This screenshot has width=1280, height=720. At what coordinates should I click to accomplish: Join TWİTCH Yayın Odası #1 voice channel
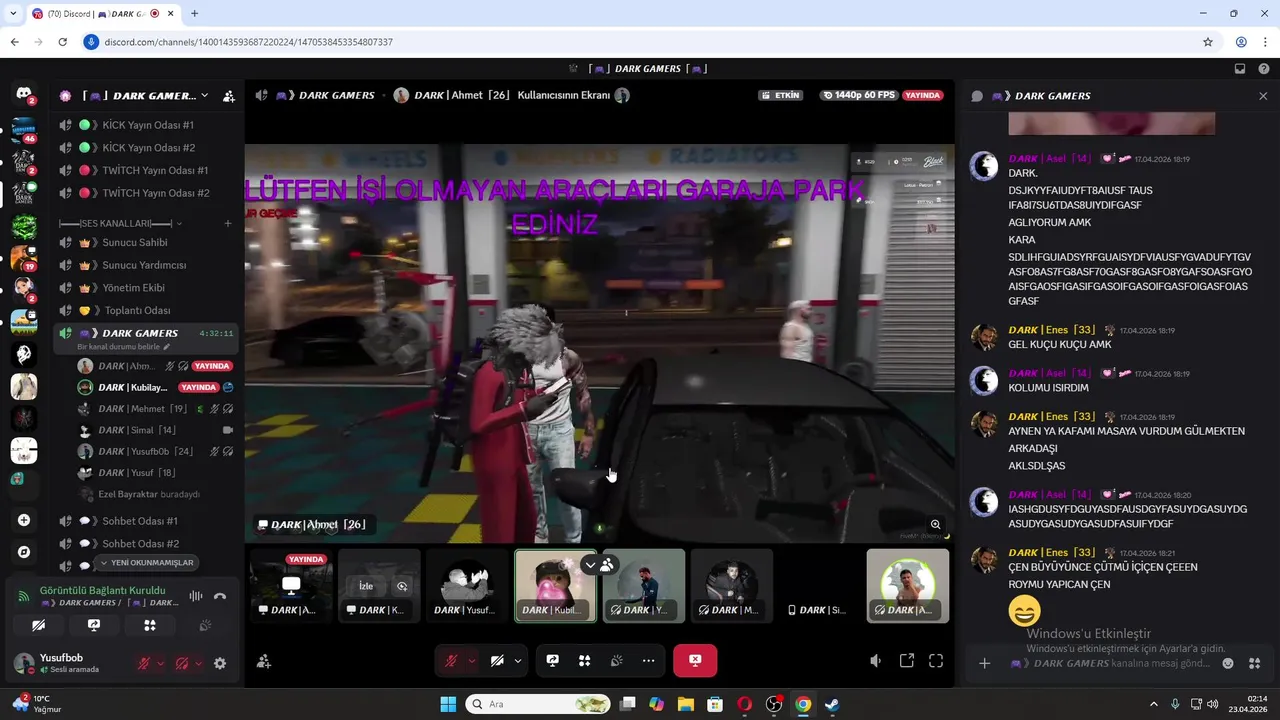148,170
